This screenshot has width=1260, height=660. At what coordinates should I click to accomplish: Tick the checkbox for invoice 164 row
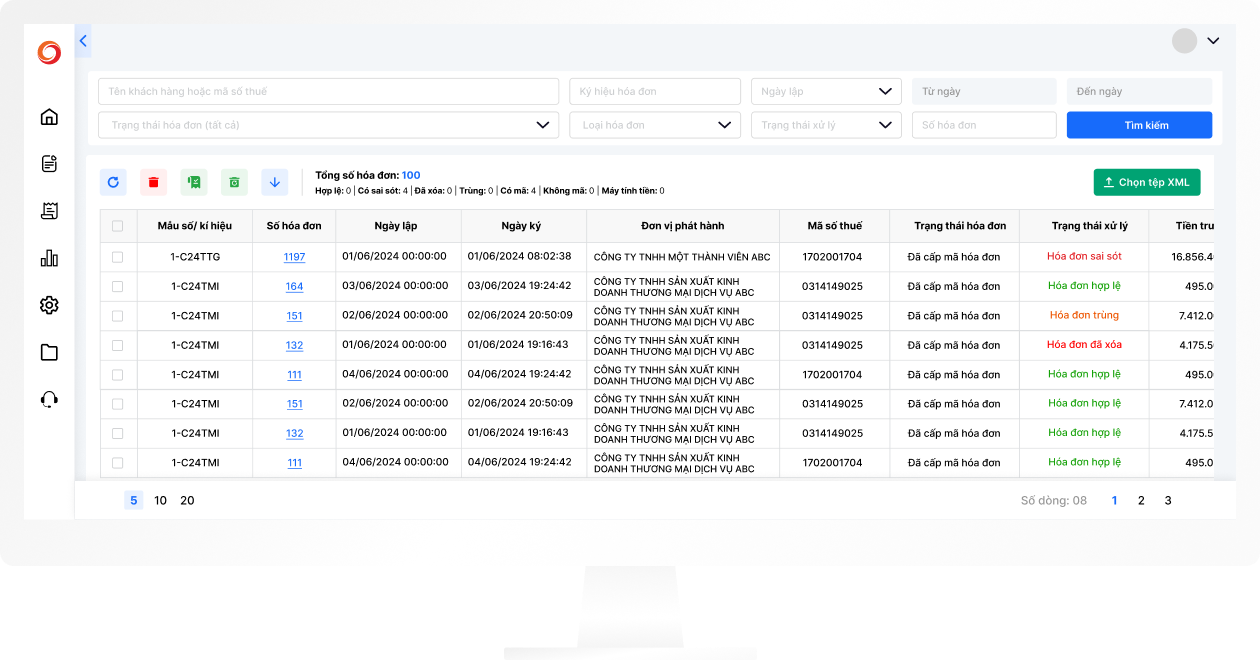(x=118, y=286)
